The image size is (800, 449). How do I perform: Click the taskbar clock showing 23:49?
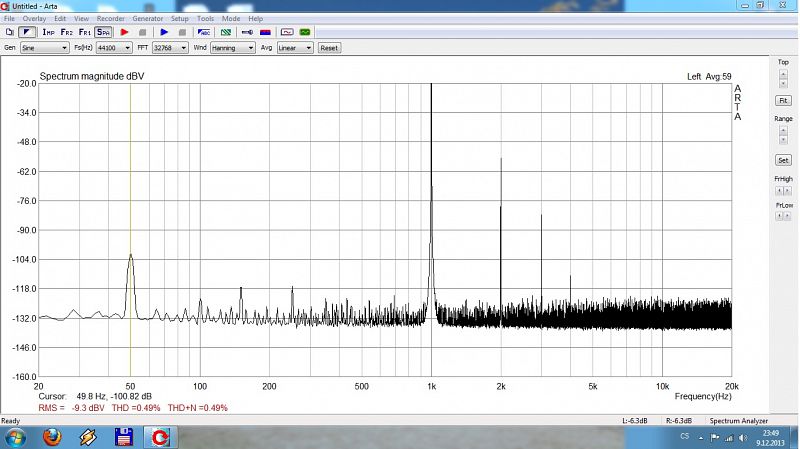(x=770, y=438)
